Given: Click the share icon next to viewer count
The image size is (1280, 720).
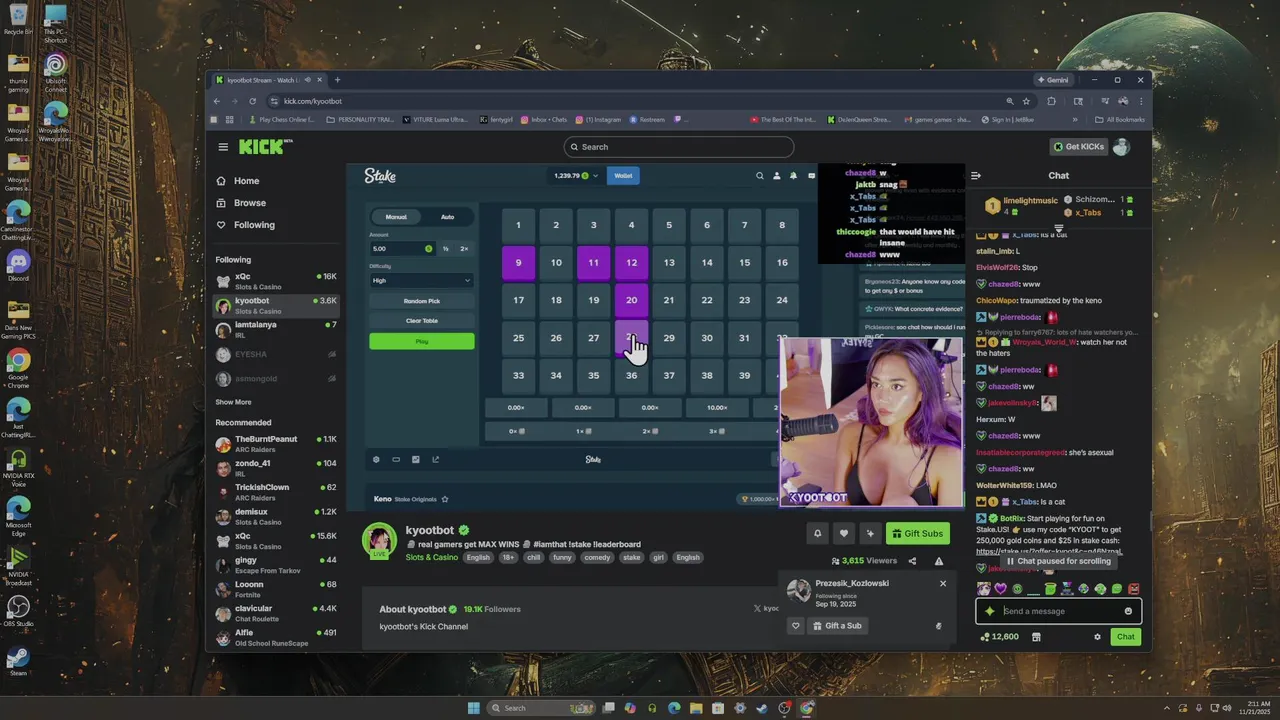Looking at the screenshot, I should click(x=911, y=561).
